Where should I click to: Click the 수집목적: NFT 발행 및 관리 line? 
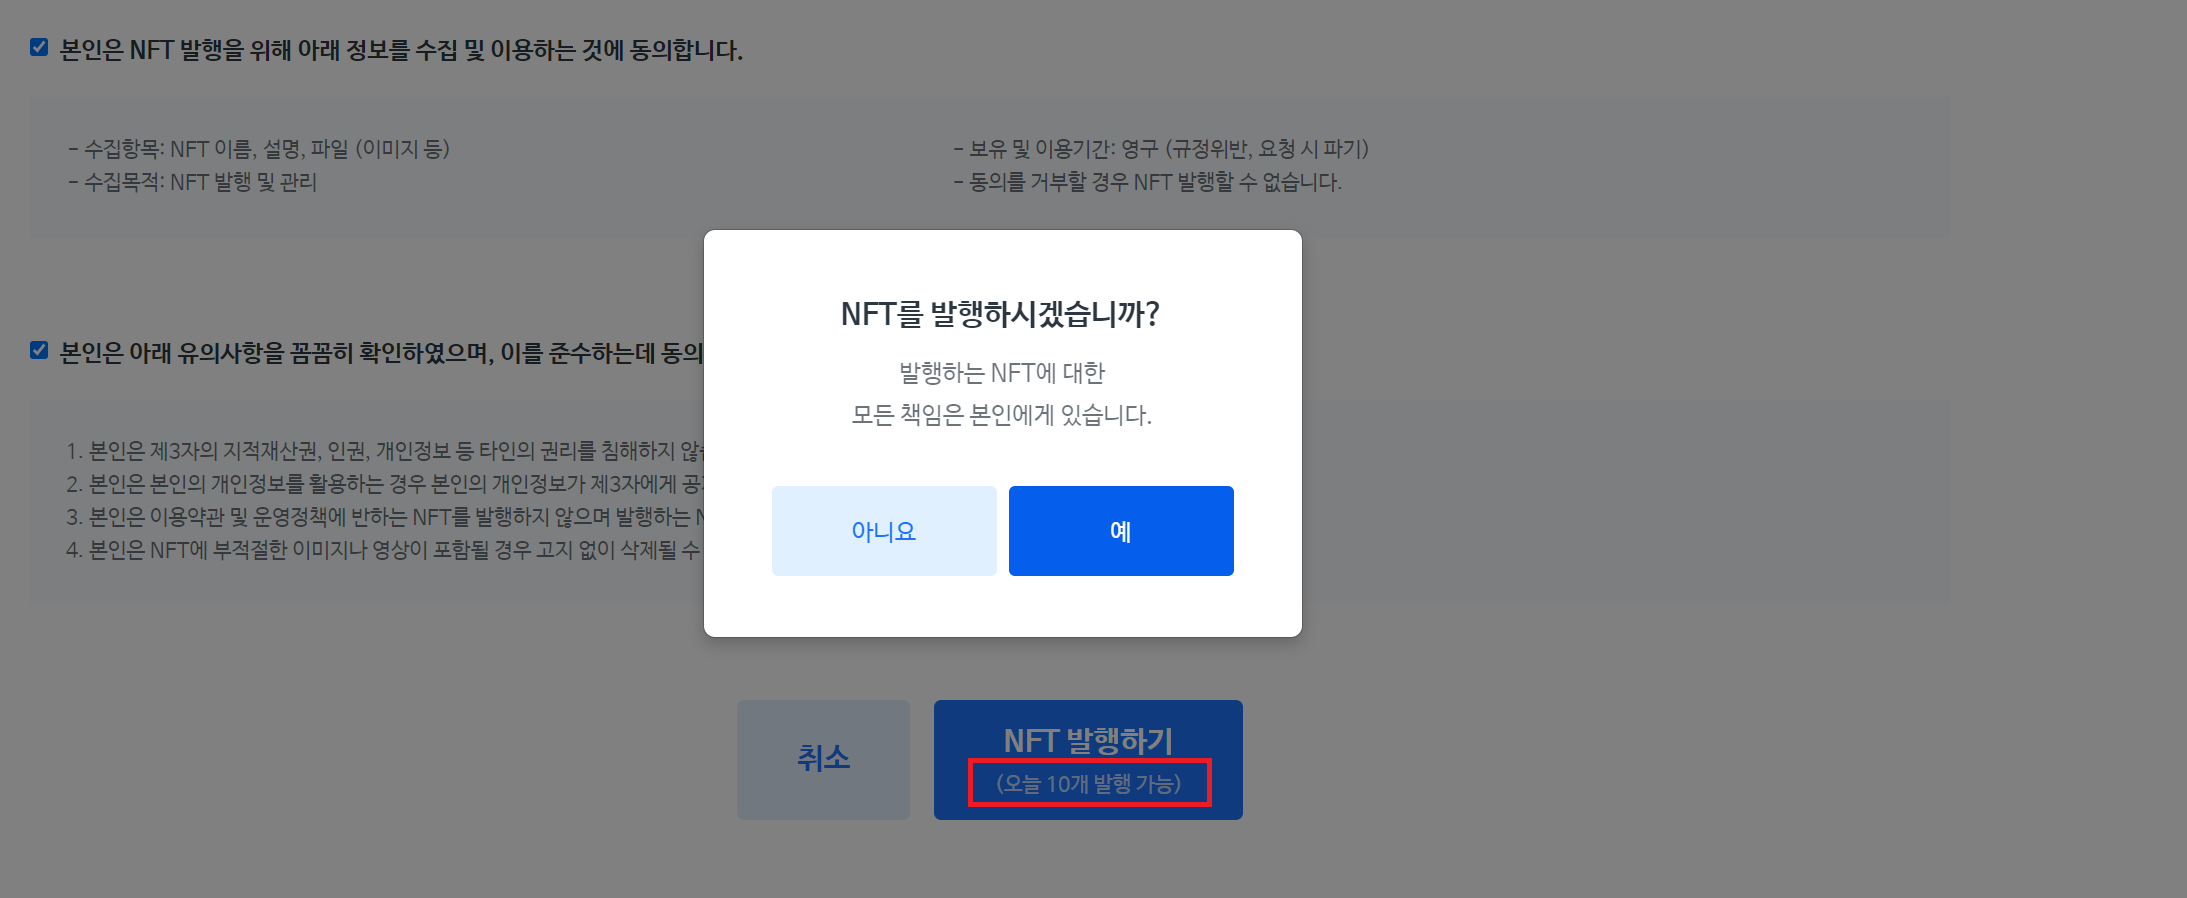(192, 182)
